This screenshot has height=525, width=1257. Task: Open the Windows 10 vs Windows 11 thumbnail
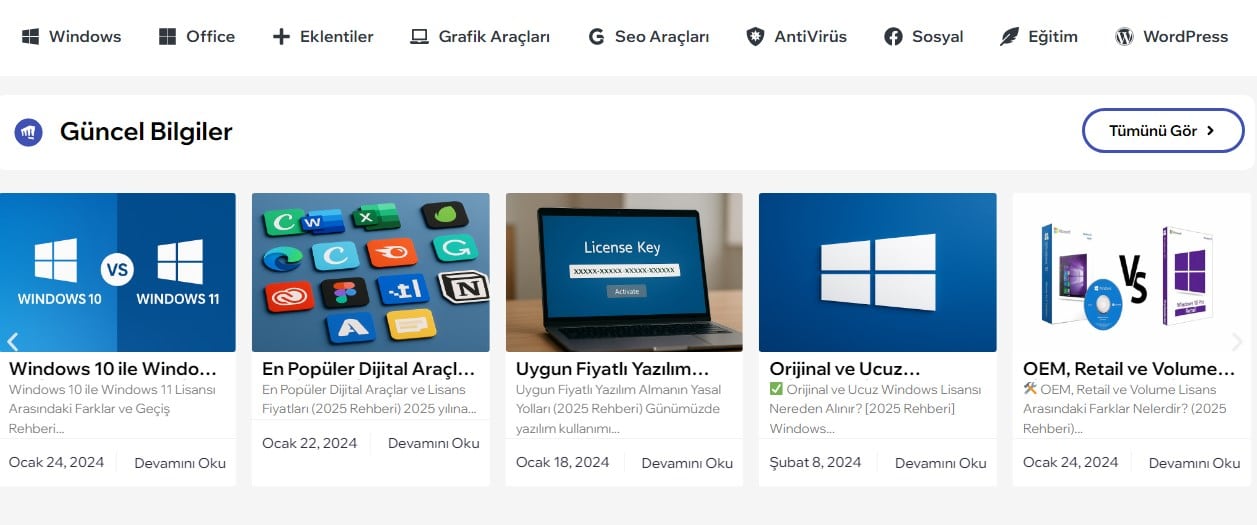[118, 272]
